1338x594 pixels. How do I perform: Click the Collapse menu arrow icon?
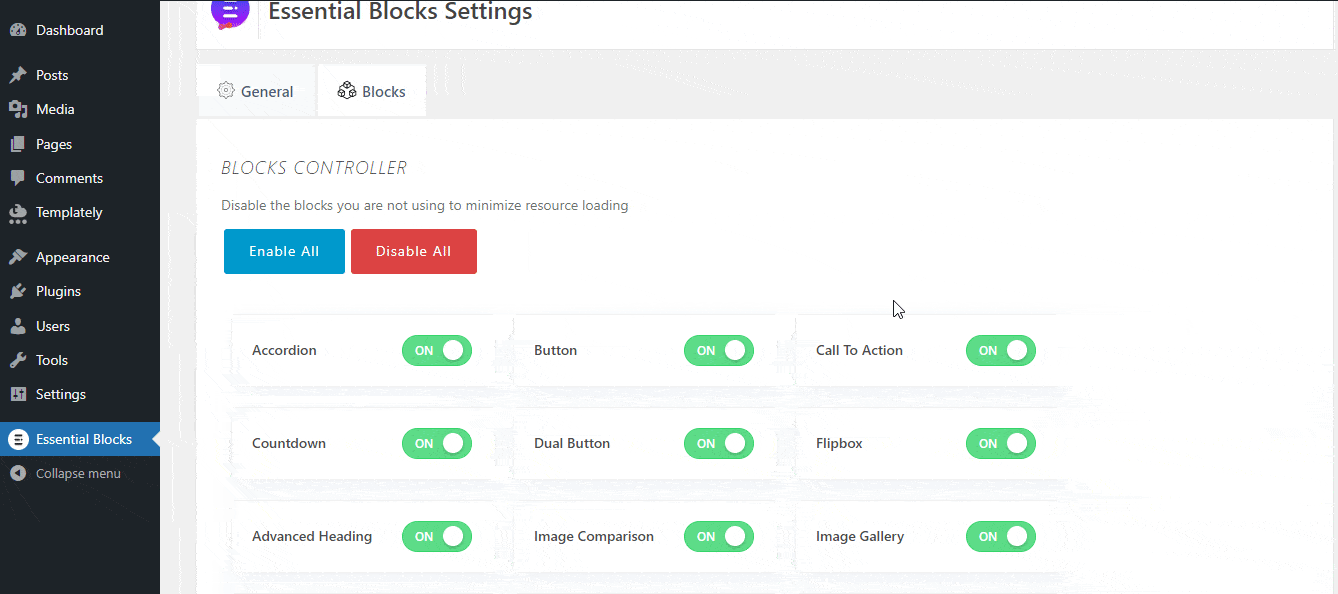(x=17, y=473)
